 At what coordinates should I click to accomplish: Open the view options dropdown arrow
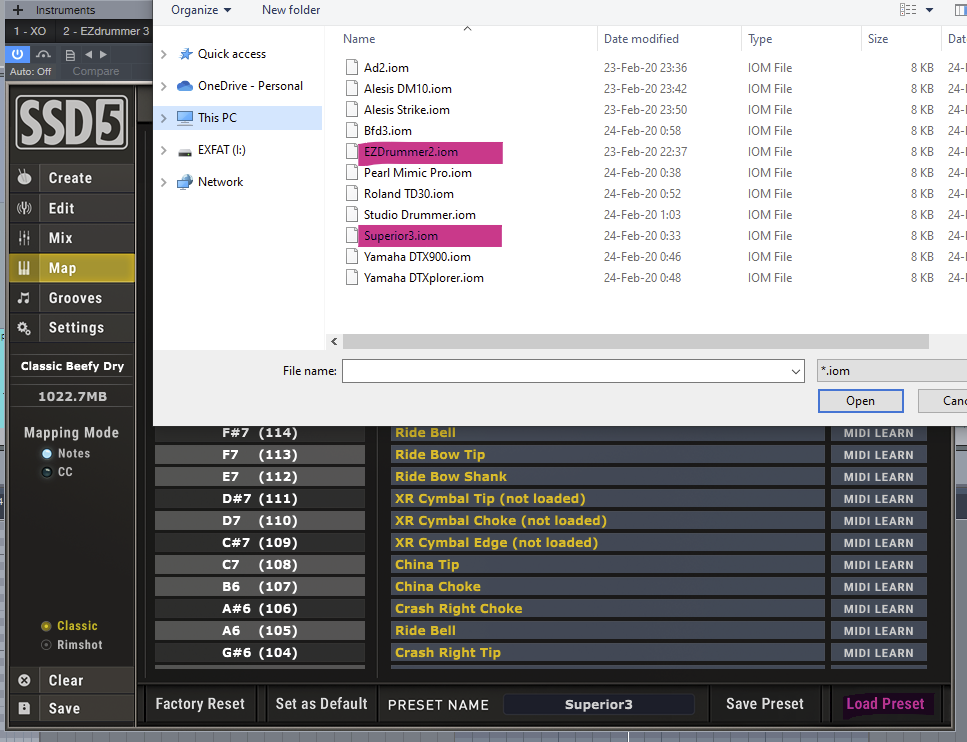(x=929, y=9)
